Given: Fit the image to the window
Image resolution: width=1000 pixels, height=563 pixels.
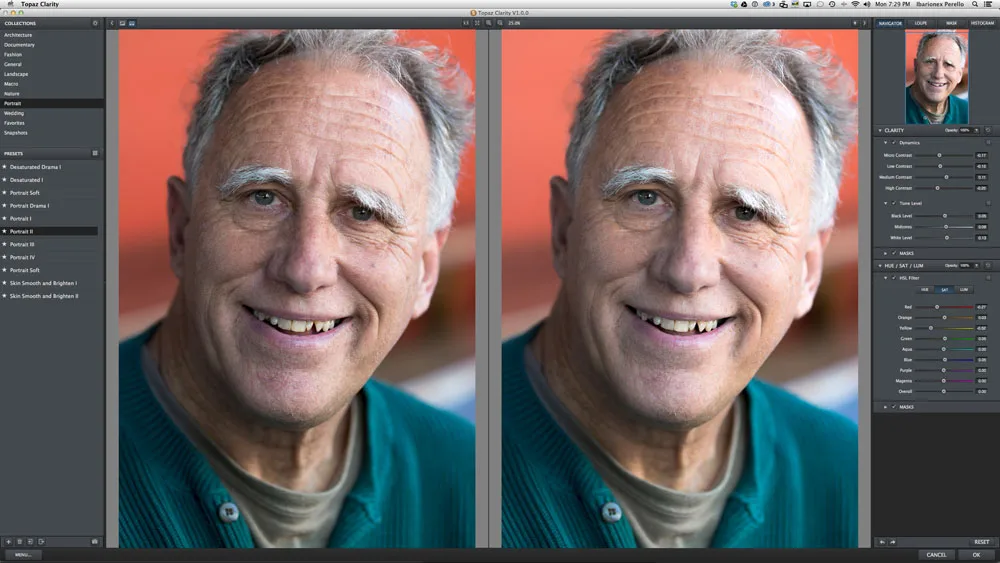Looking at the screenshot, I should (x=477, y=23).
